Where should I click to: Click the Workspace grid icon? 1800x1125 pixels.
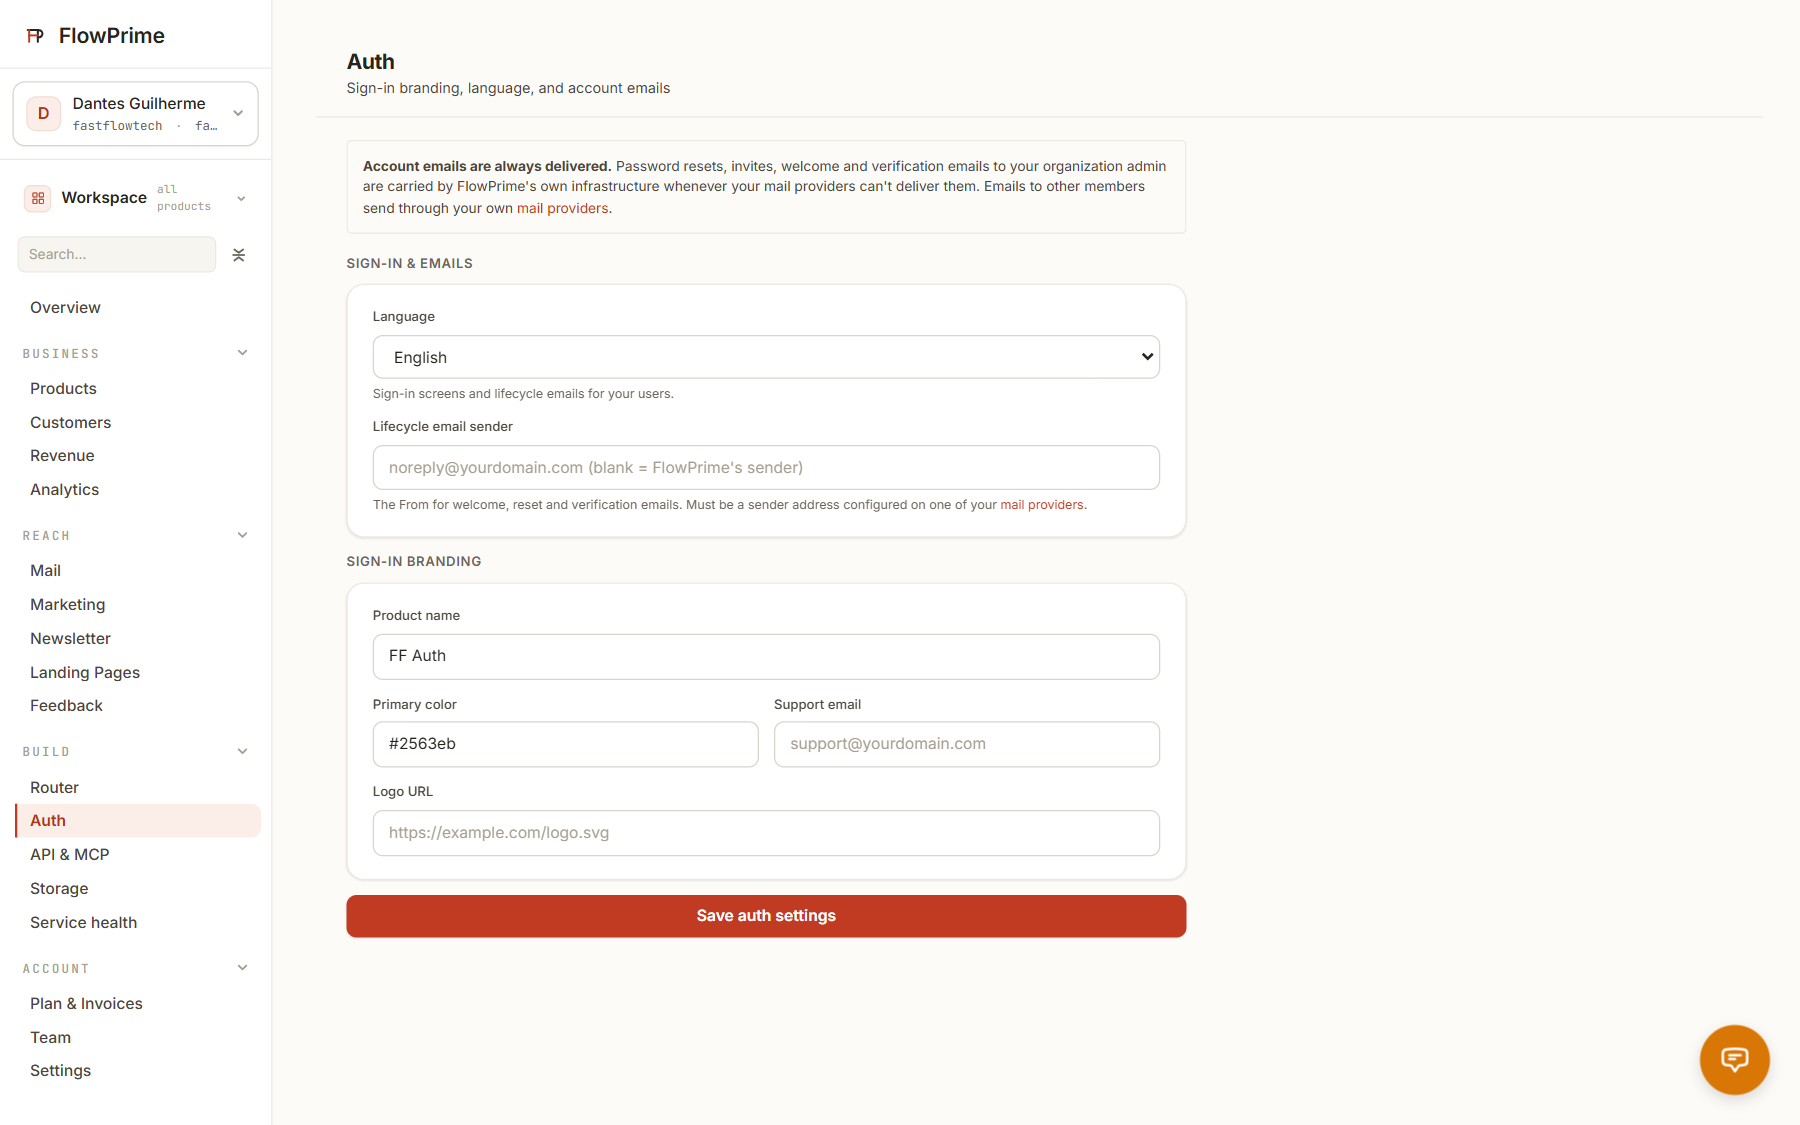click(x=38, y=198)
